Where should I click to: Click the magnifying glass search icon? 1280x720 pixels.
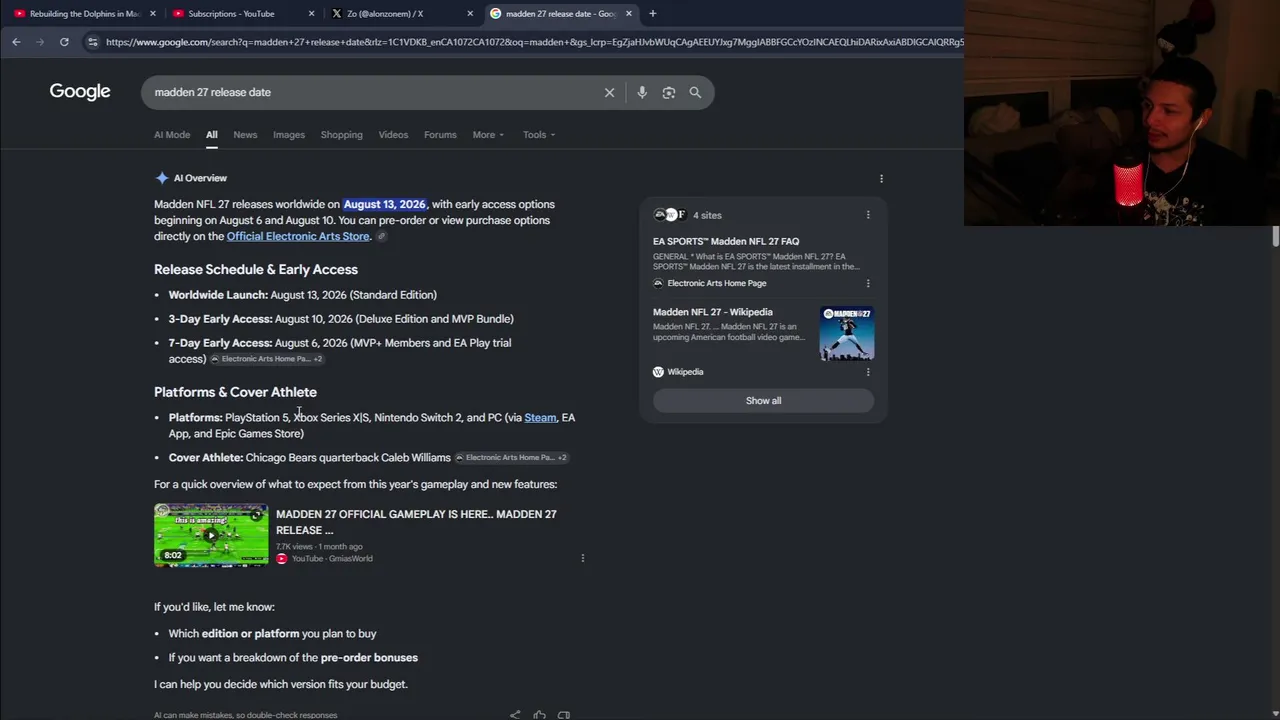click(695, 92)
